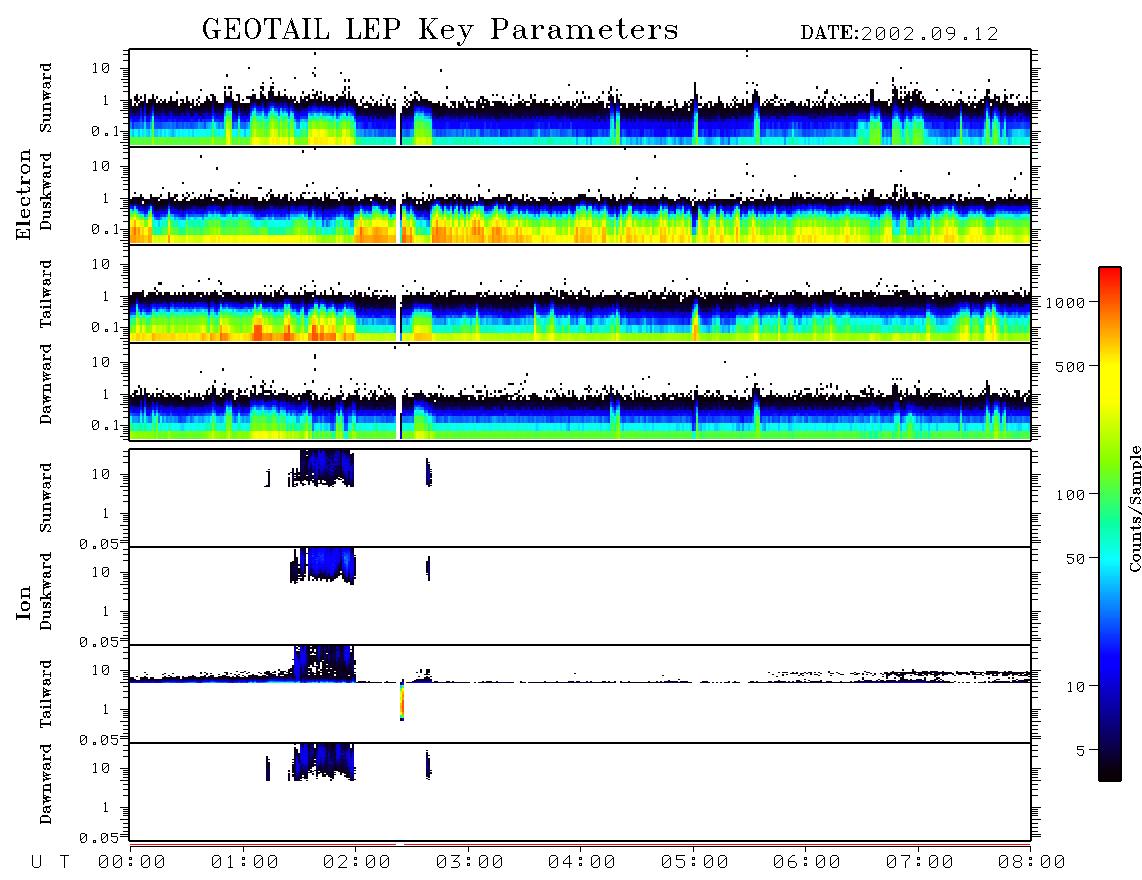Viewport: 1142px width, 880px height.
Task: Select the Ion Dawnward panel label
Action: tap(46, 784)
